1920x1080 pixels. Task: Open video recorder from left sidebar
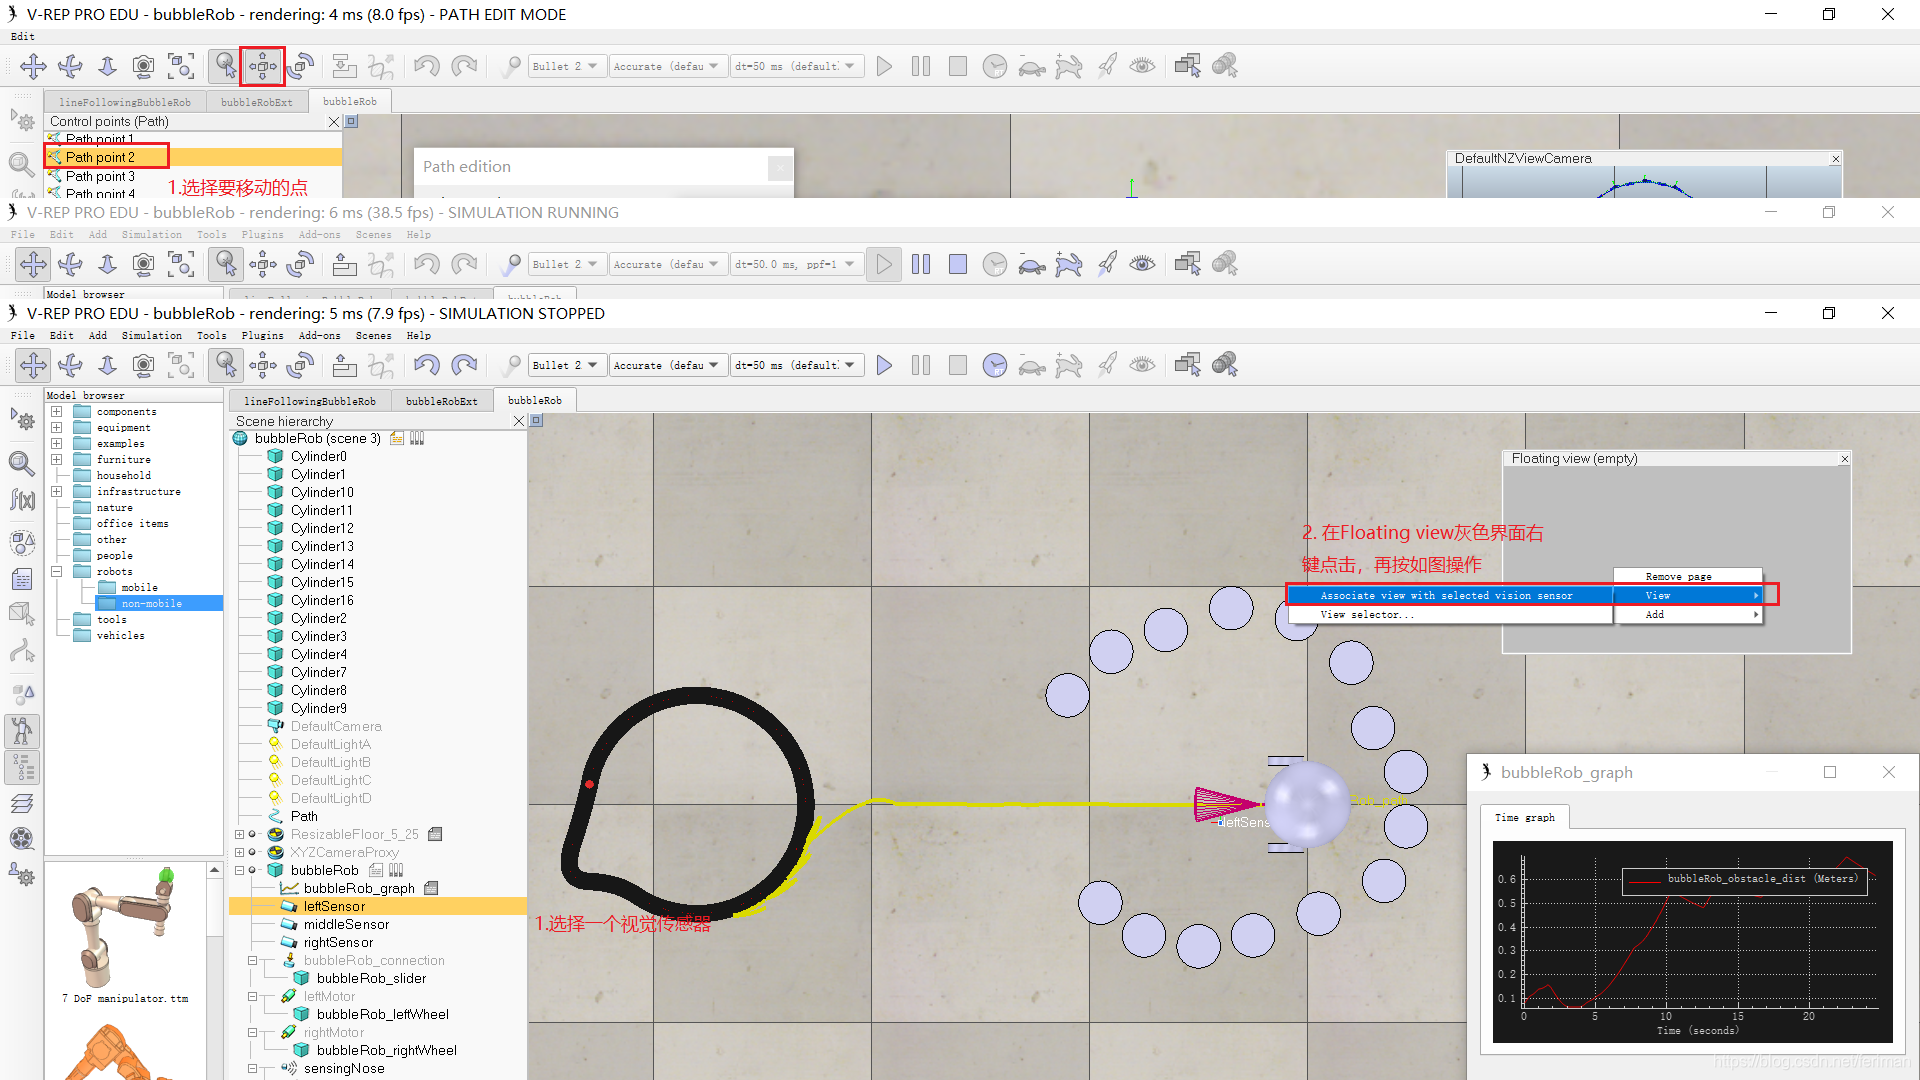tap(22, 839)
